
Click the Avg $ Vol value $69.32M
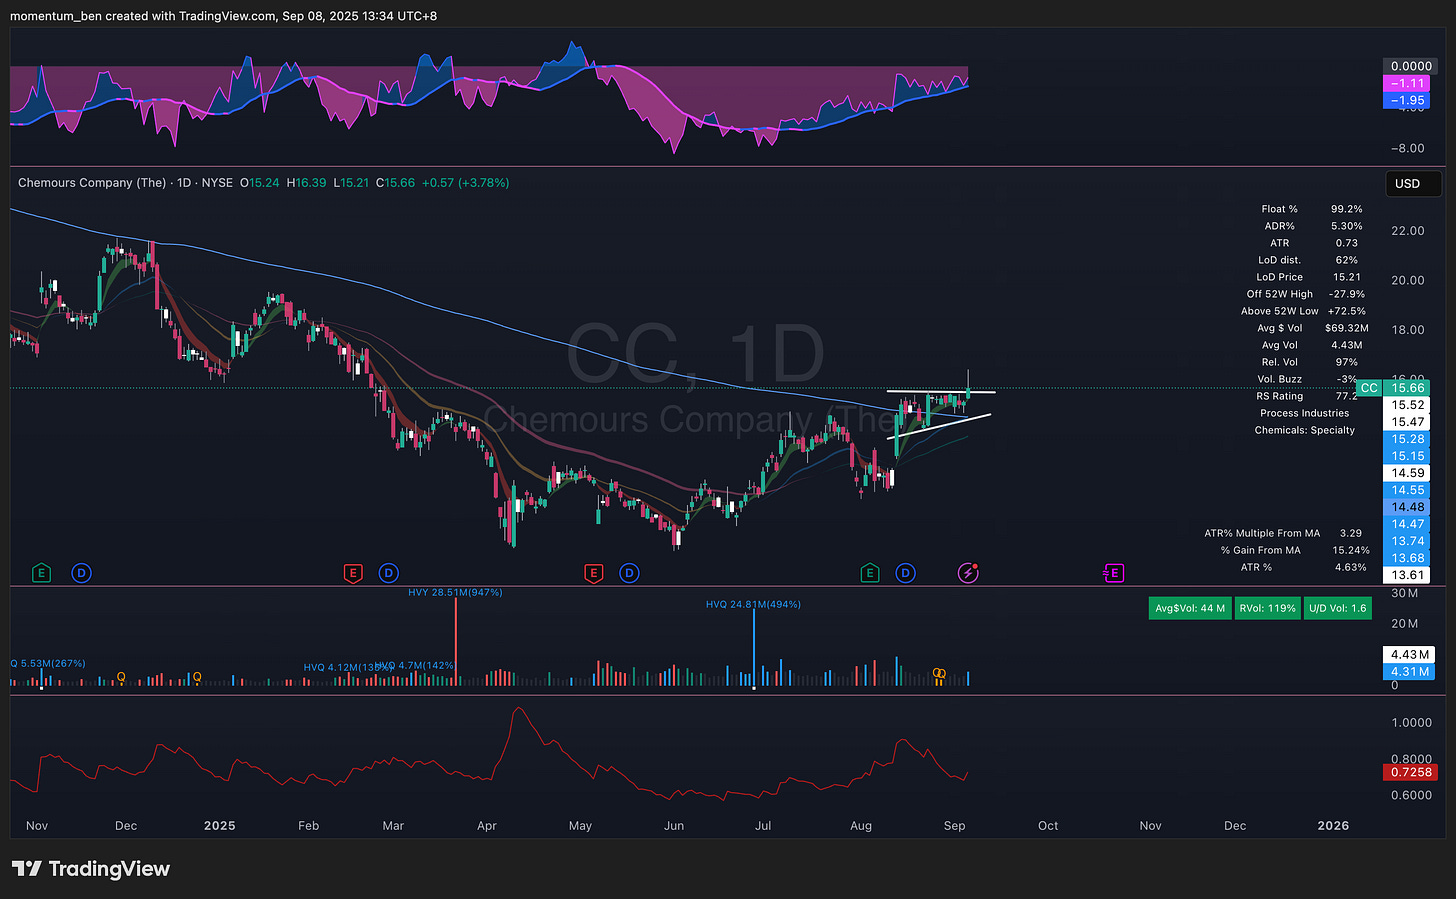tap(1347, 328)
